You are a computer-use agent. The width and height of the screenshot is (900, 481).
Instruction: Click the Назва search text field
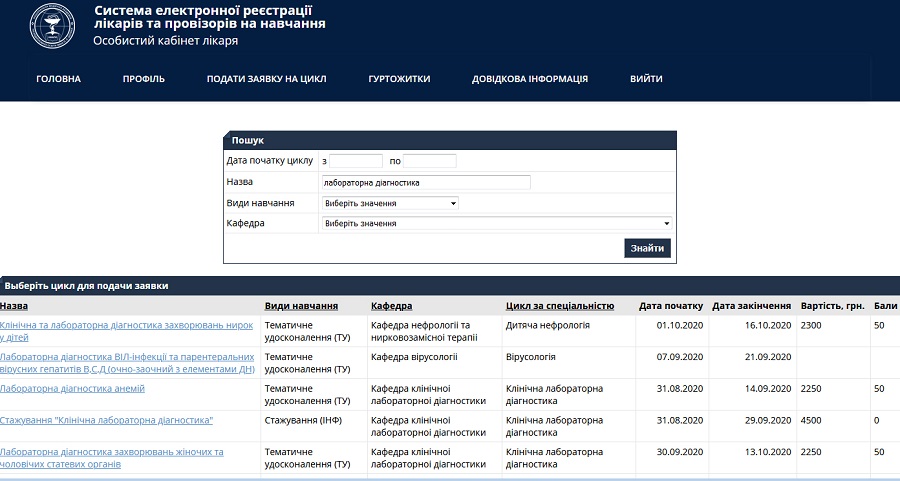point(426,183)
